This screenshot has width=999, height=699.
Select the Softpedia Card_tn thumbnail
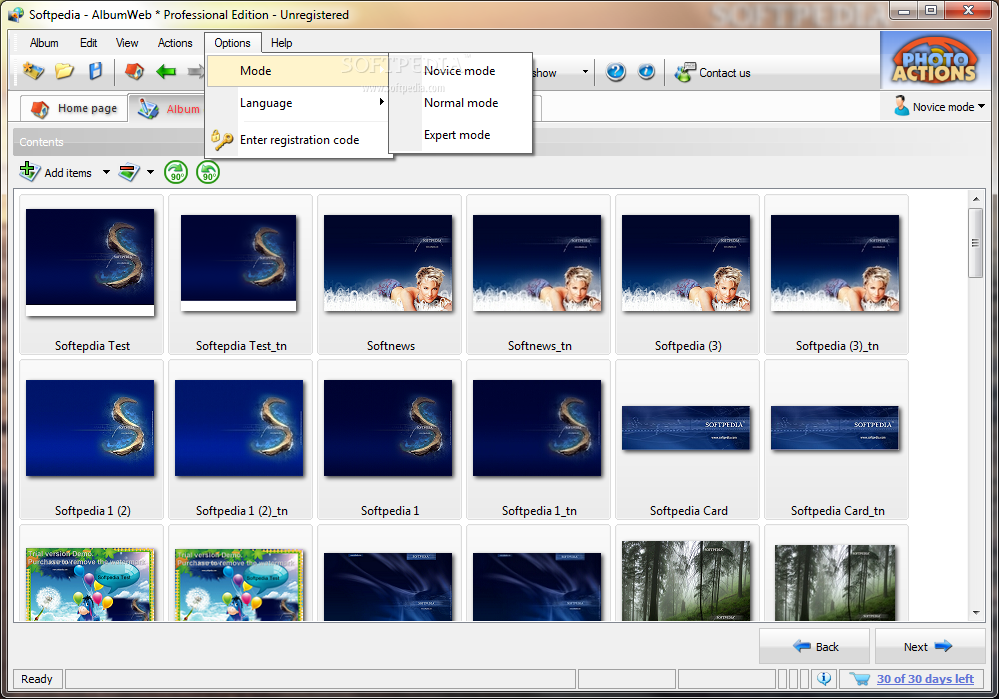[837, 440]
